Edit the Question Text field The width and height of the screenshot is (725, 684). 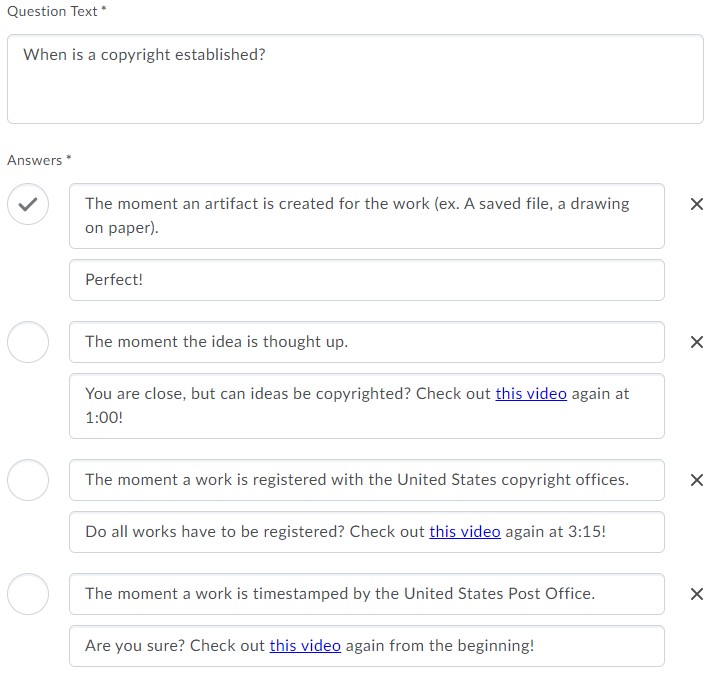[x=355, y=79]
